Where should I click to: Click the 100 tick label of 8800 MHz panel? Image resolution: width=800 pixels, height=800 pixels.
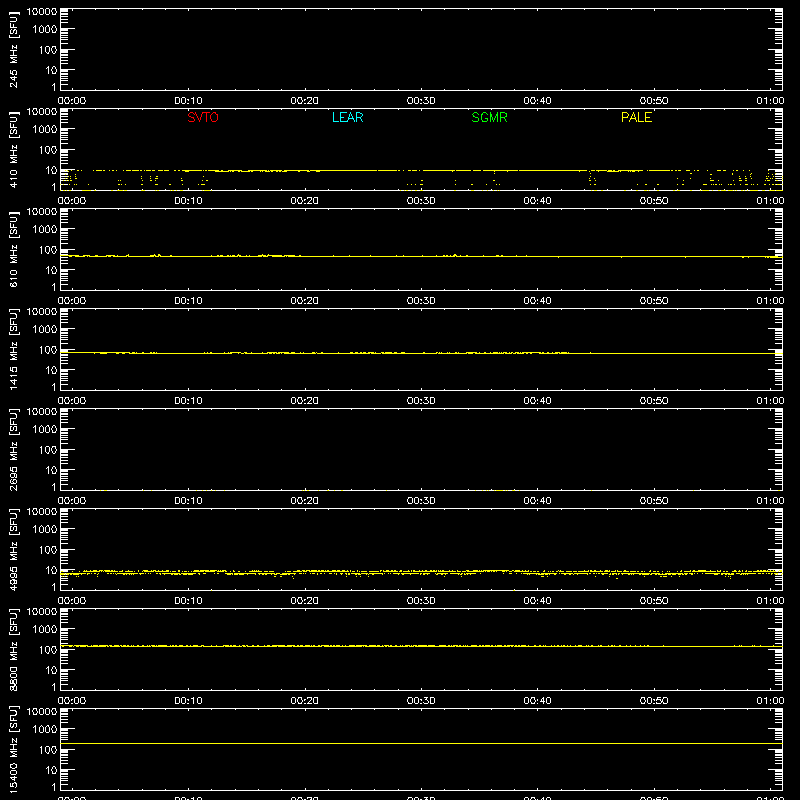coord(48,650)
